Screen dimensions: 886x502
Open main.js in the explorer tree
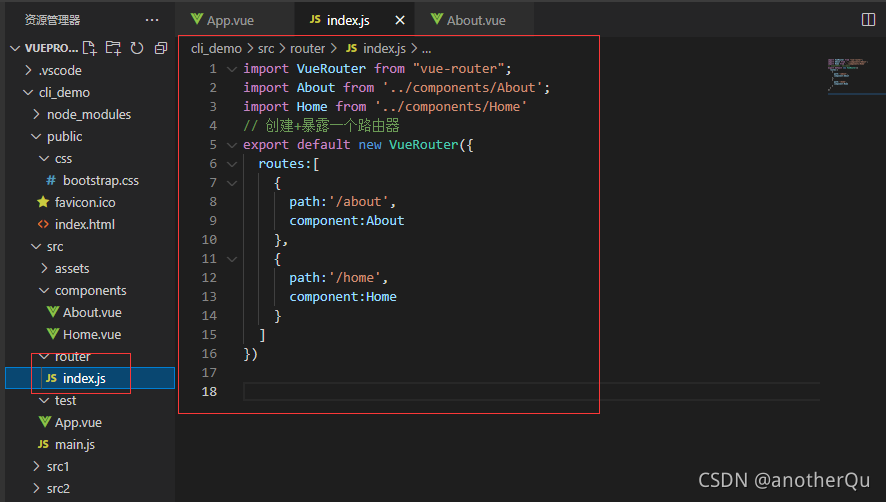pyautogui.click(x=75, y=444)
